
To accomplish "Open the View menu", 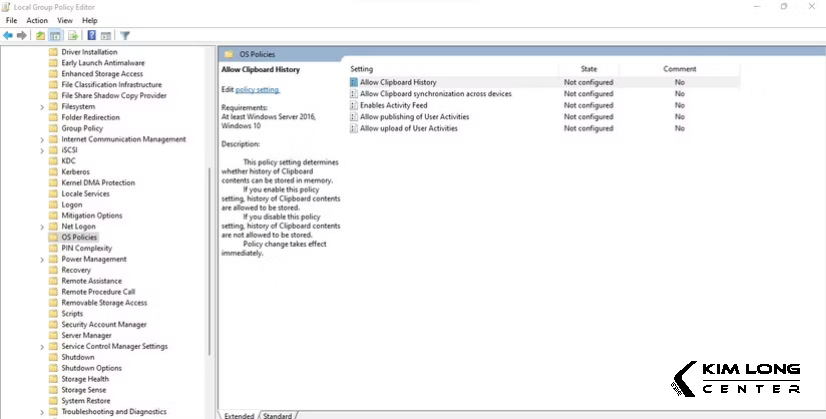I will click(x=65, y=20).
